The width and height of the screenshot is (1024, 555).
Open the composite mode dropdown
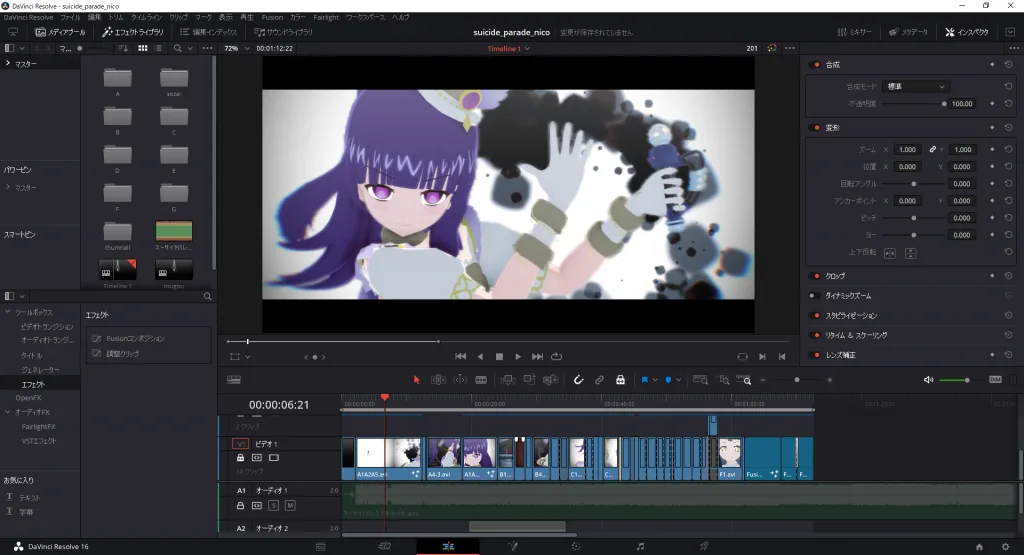click(915, 86)
